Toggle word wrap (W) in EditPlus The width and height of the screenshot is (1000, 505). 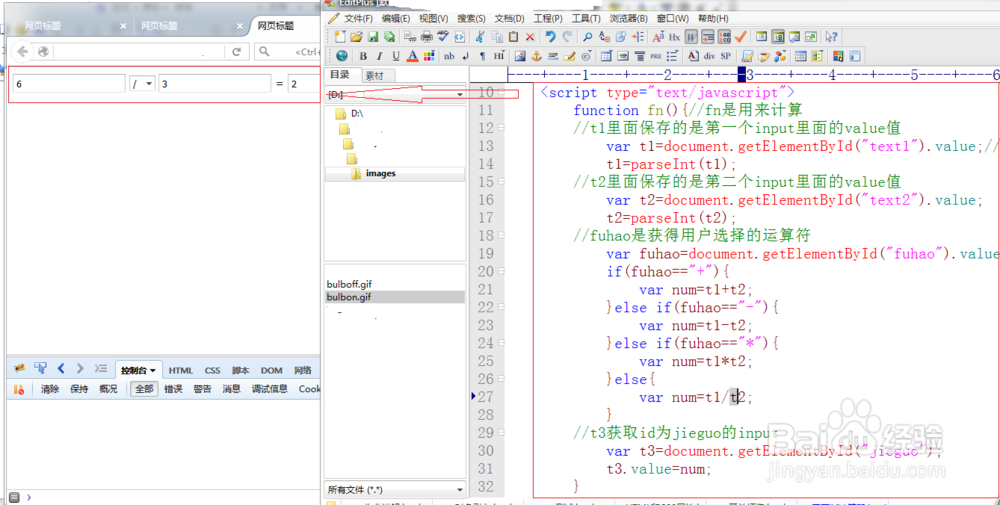click(691, 37)
